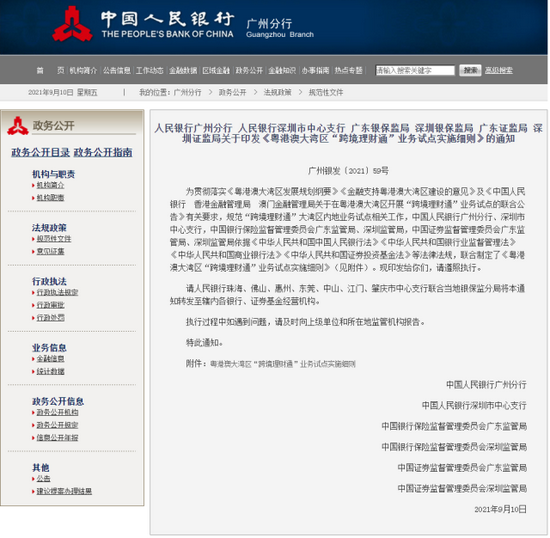Select 办事指南 in the navigation bar
The width and height of the screenshot is (550, 538).
click(315, 70)
